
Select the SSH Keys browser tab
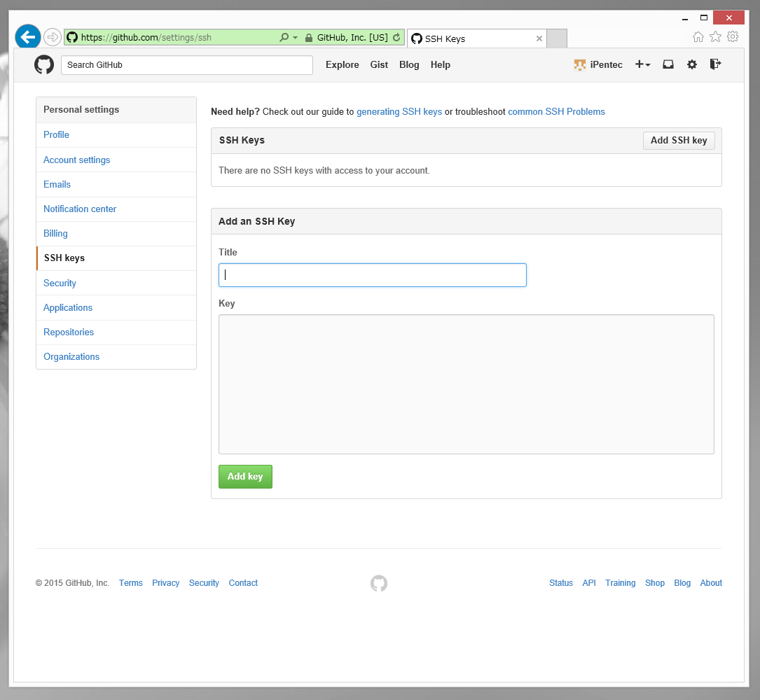point(477,38)
